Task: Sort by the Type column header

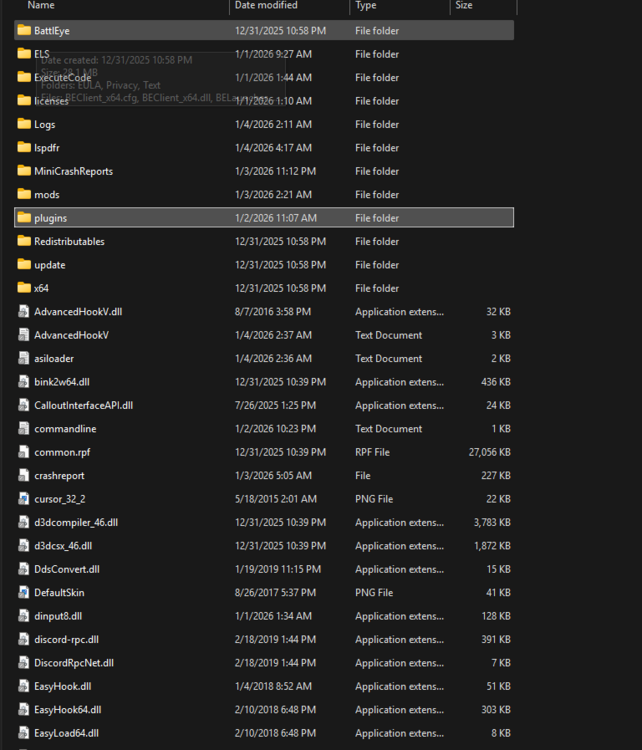Action: click(x=365, y=5)
